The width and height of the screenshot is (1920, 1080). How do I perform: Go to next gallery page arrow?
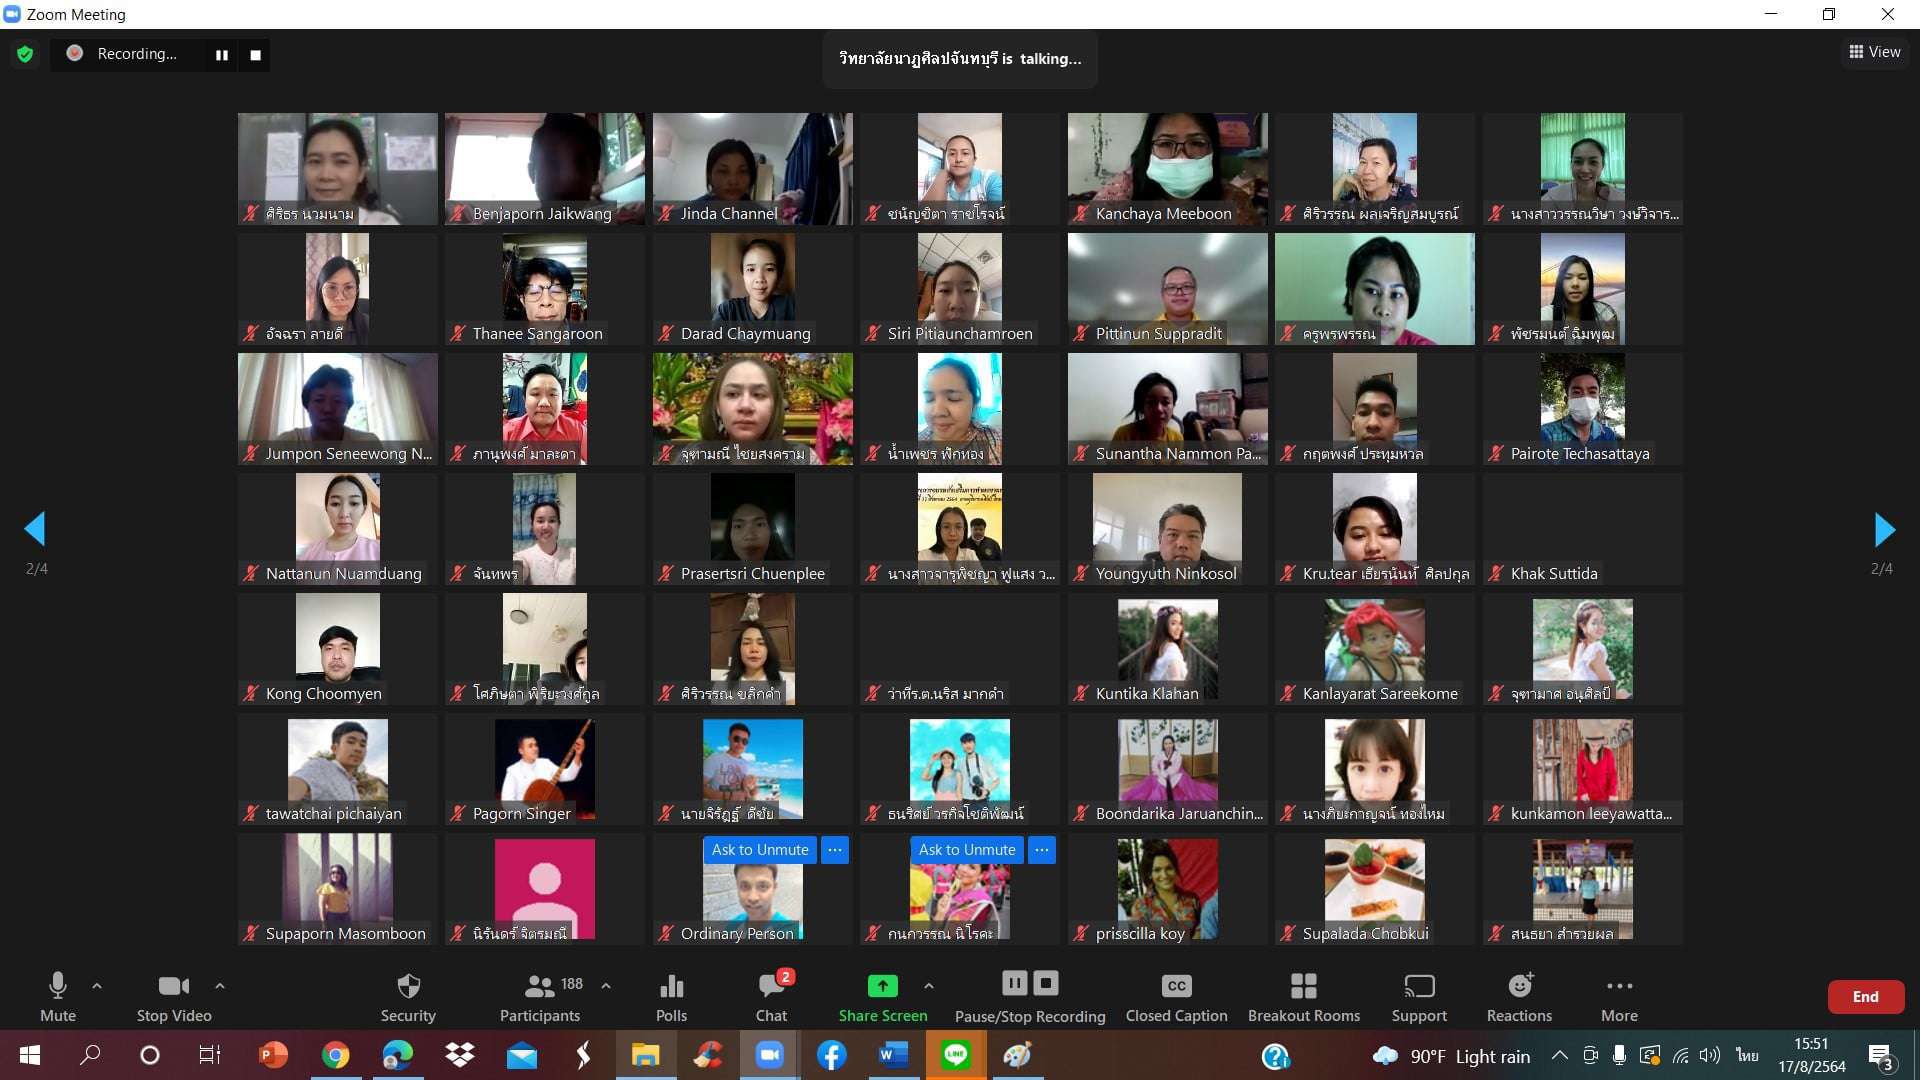(1884, 529)
